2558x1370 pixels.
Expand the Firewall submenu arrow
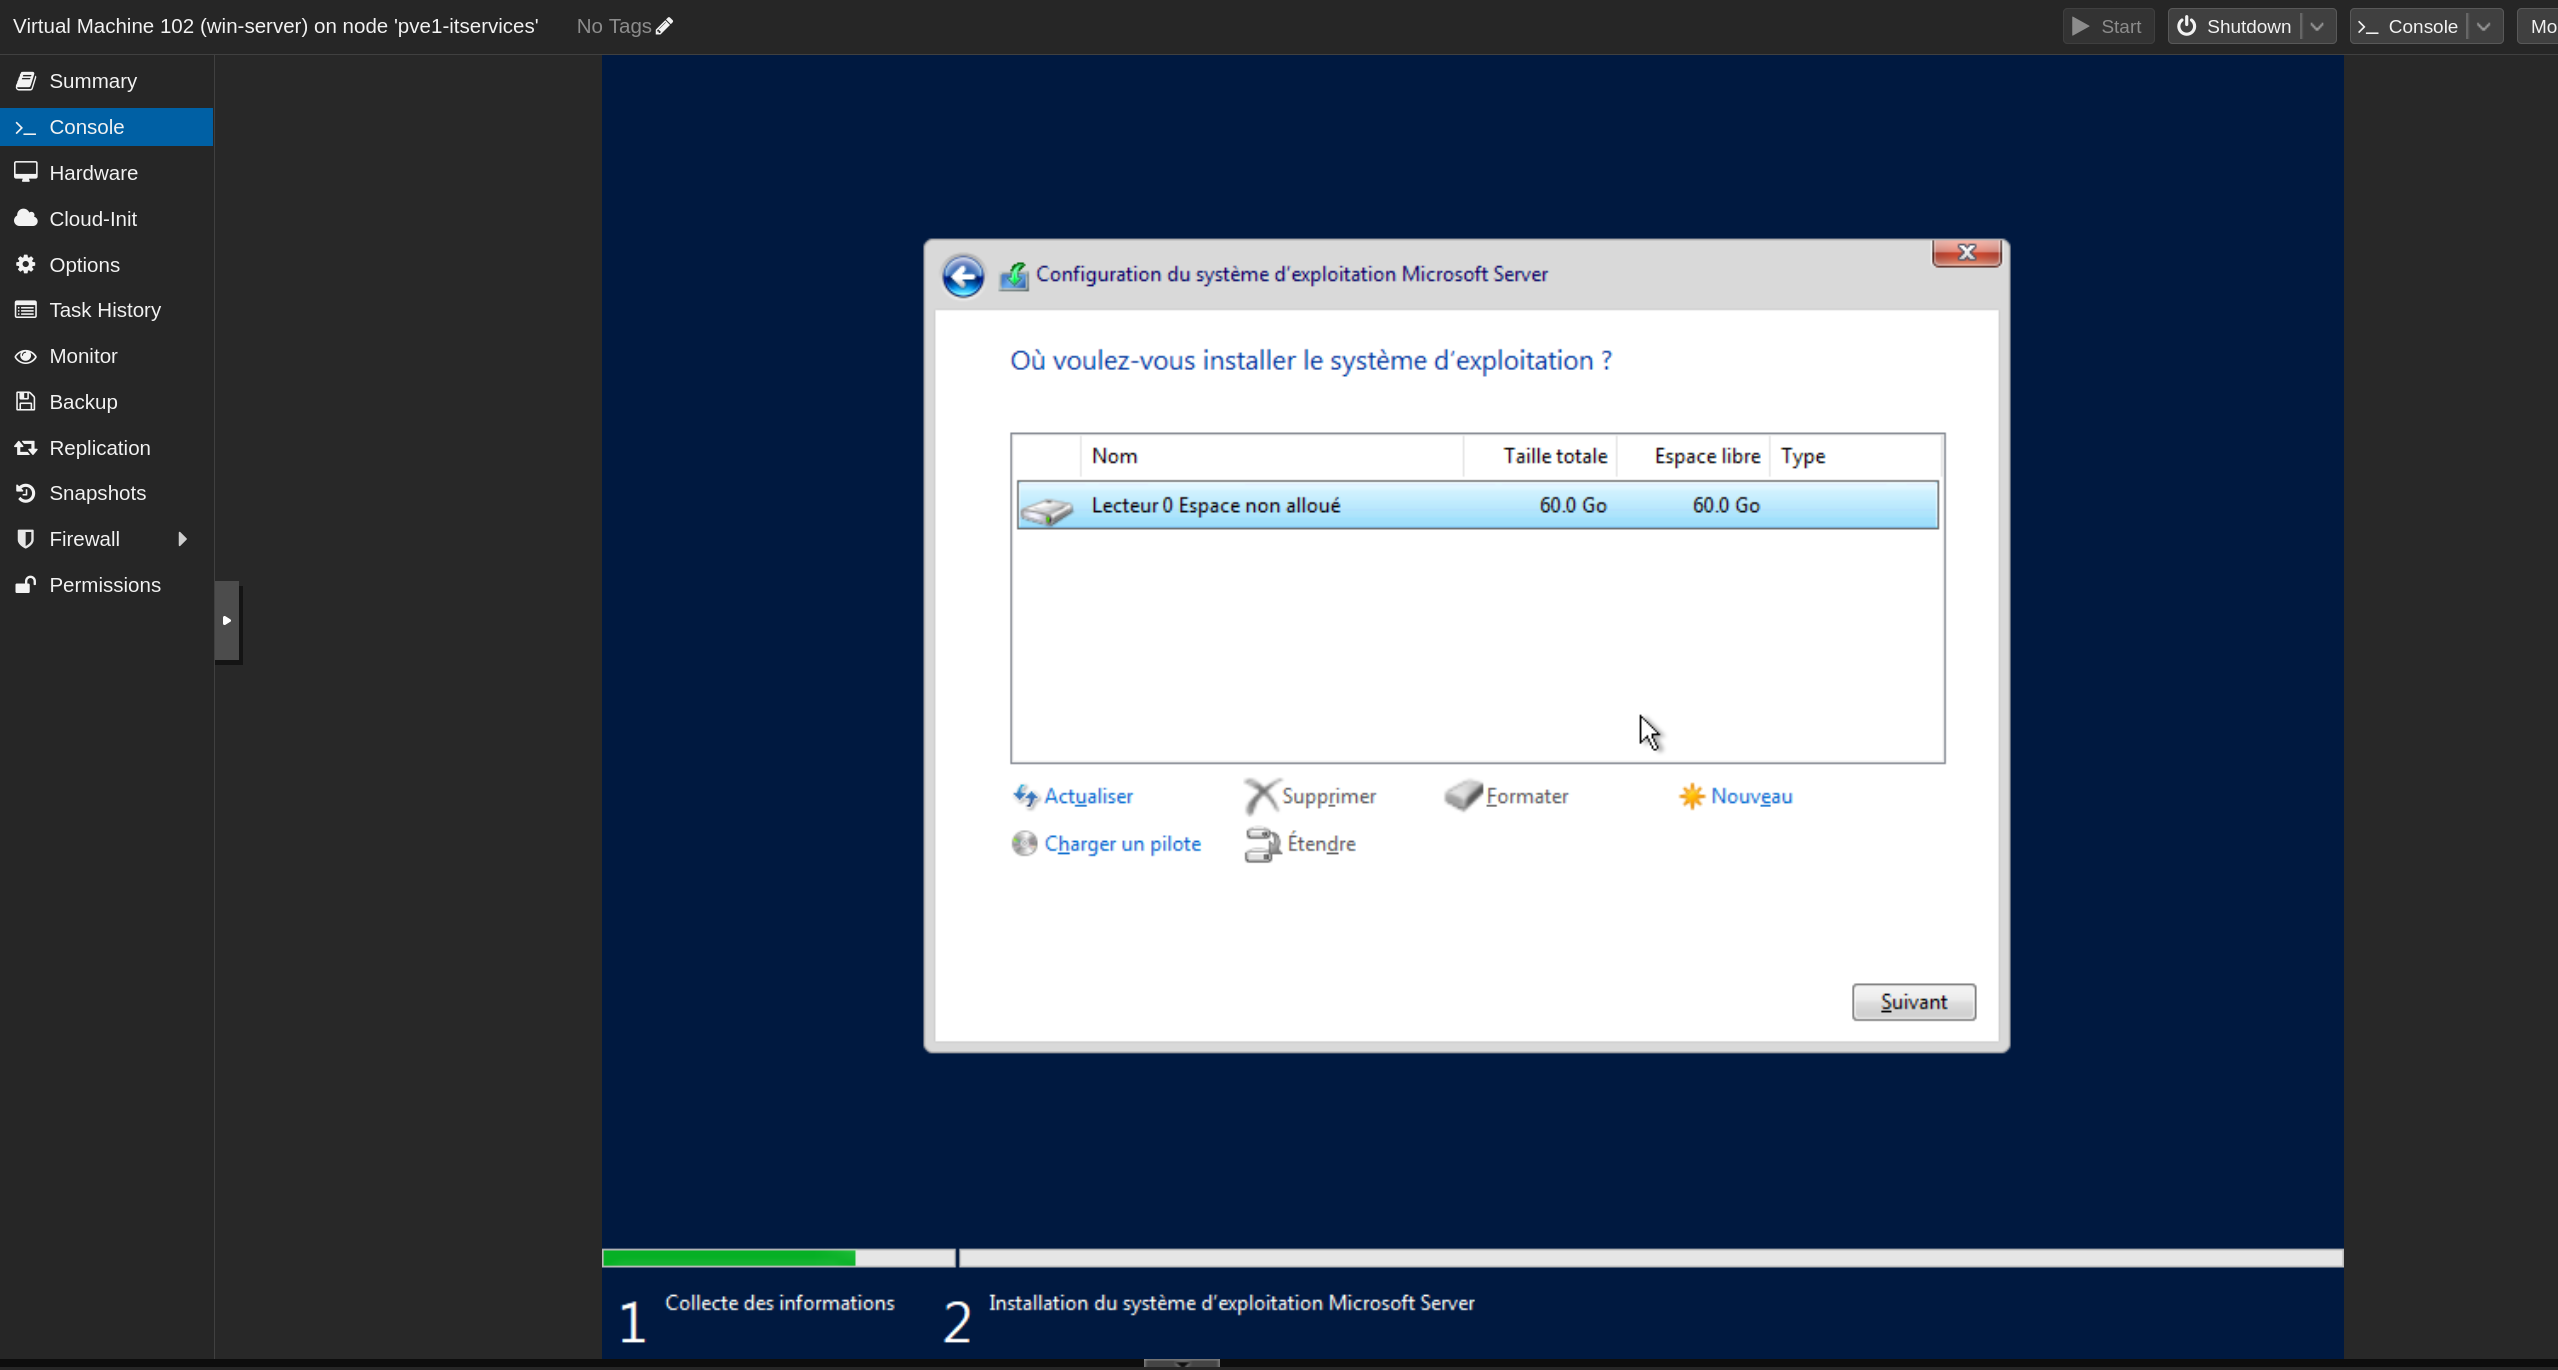182,539
